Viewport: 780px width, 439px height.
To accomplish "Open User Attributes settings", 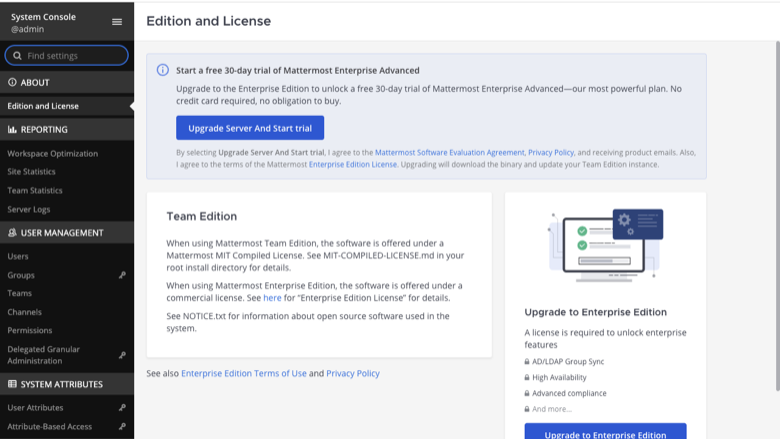I will pyautogui.click(x=35, y=408).
